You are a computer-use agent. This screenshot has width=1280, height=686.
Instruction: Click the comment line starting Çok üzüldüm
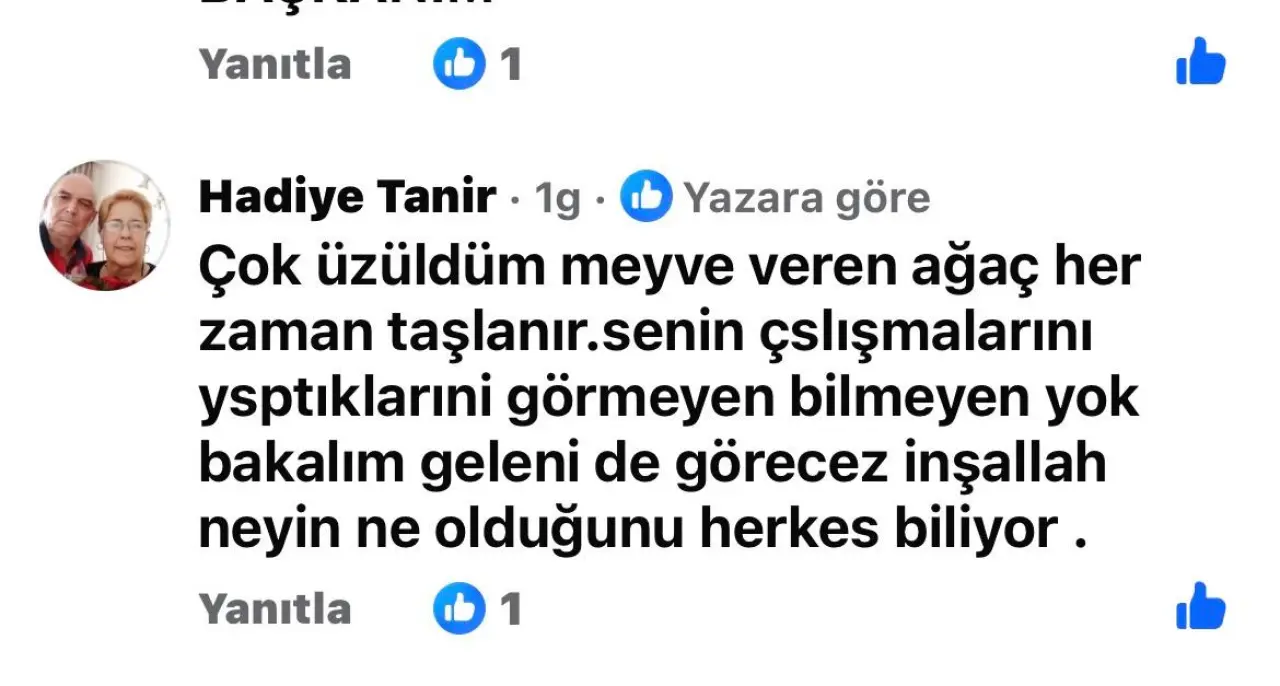(669, 269)
